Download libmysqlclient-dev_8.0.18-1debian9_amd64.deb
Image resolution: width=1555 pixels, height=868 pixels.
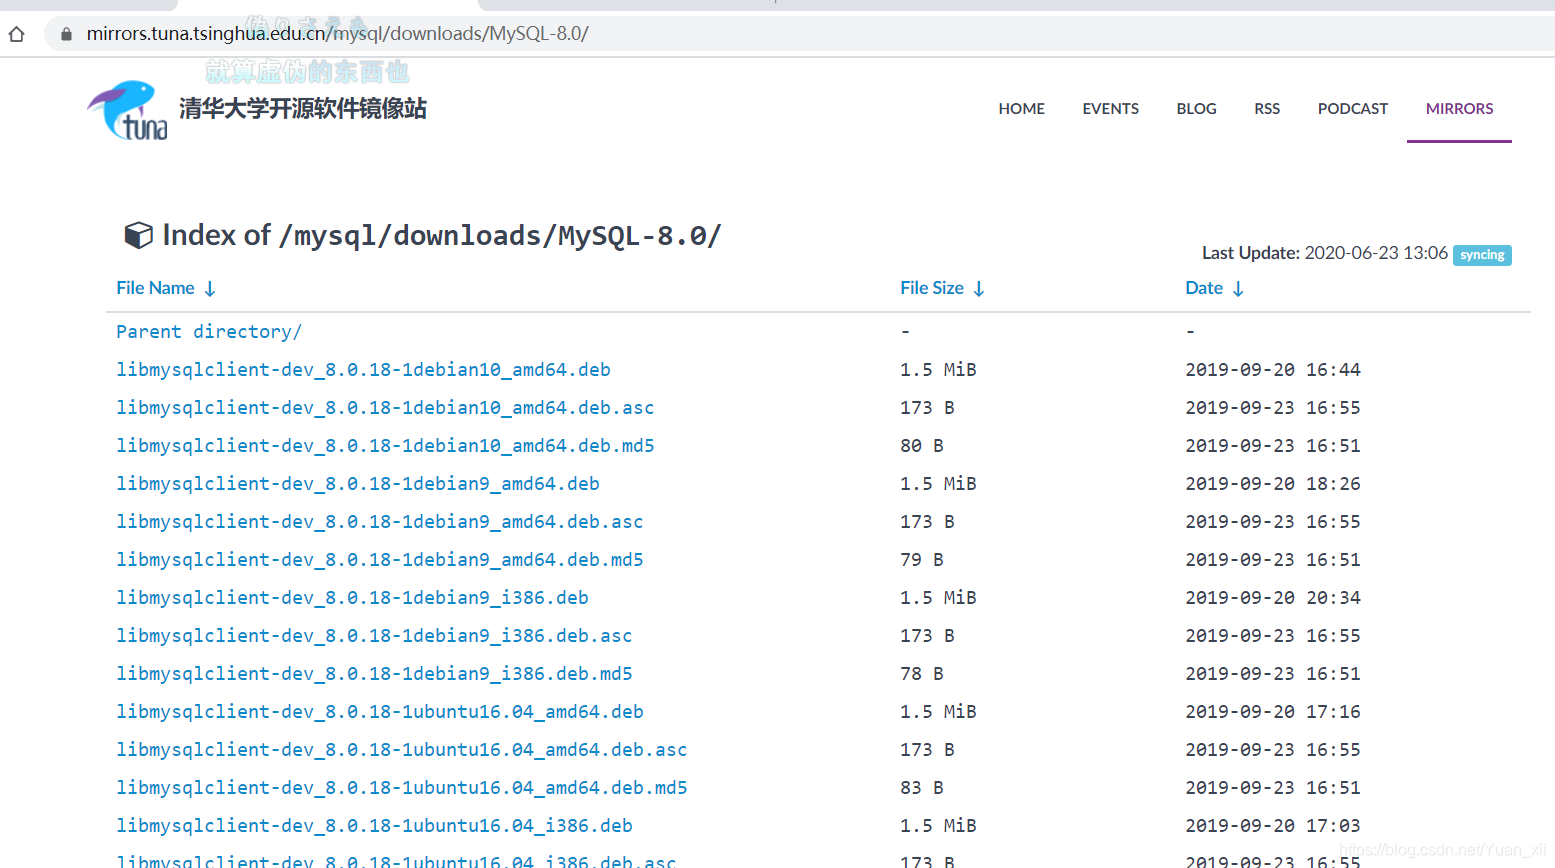(x=358, y=484)
